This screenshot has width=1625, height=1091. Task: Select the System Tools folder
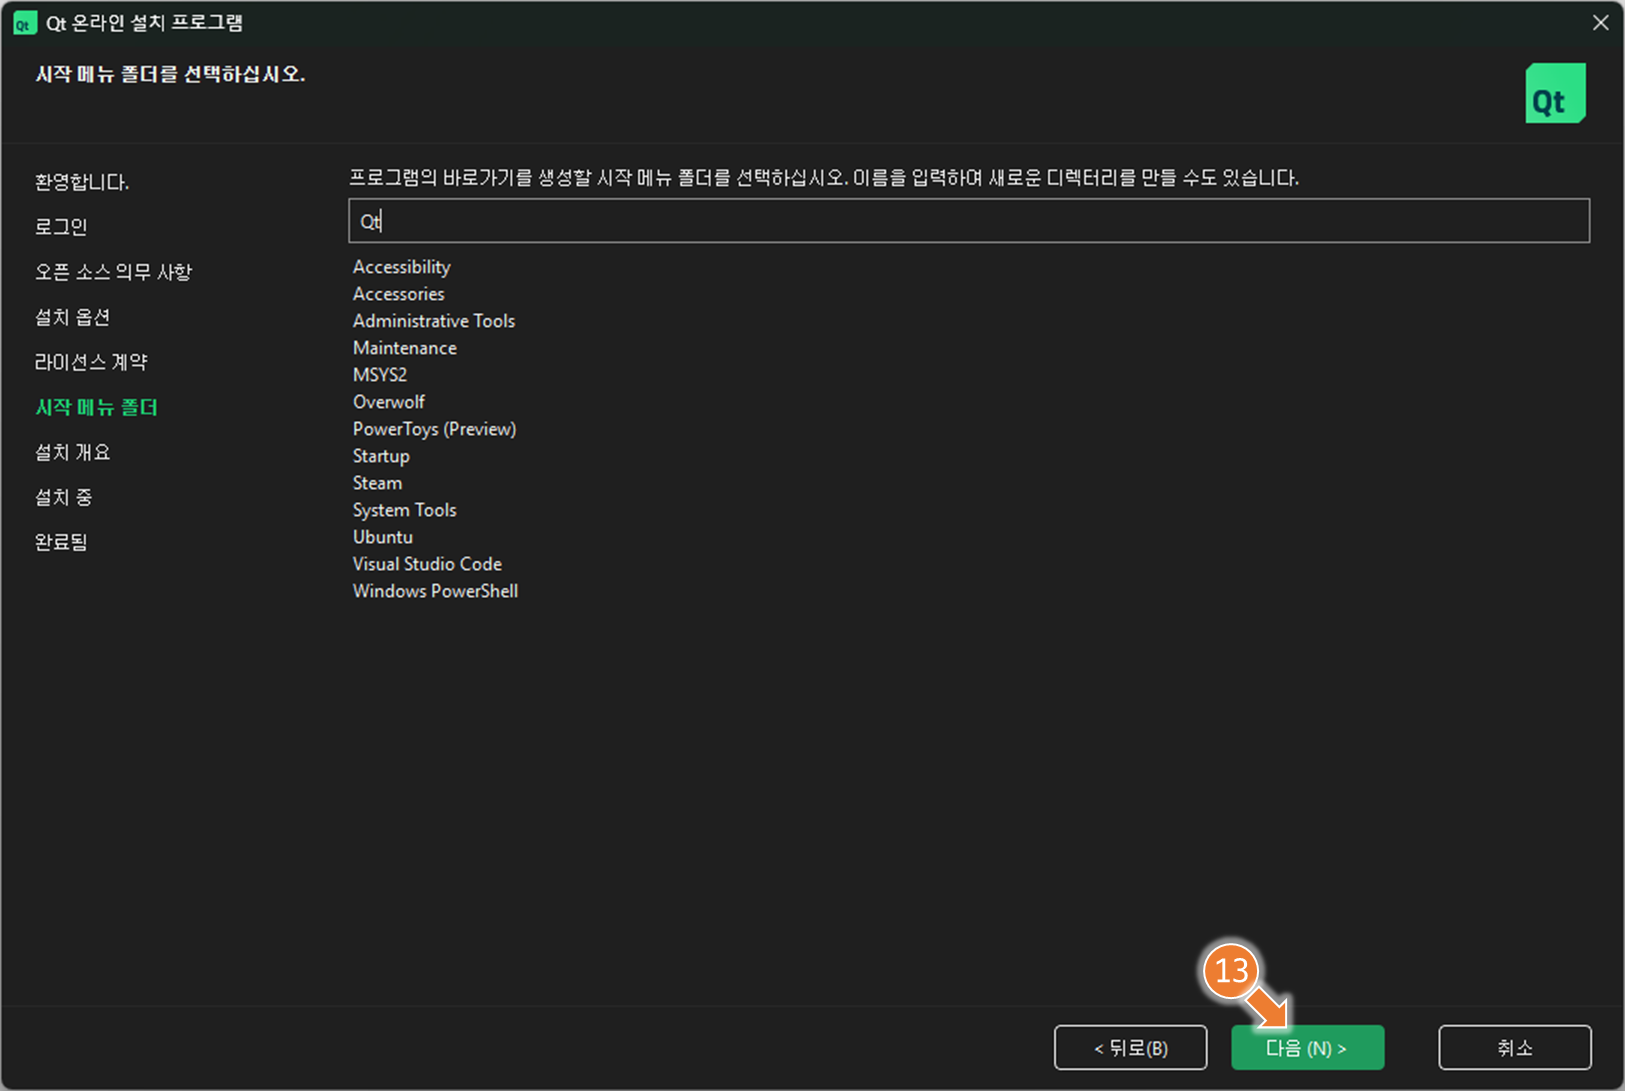click(x=405, y=510)
